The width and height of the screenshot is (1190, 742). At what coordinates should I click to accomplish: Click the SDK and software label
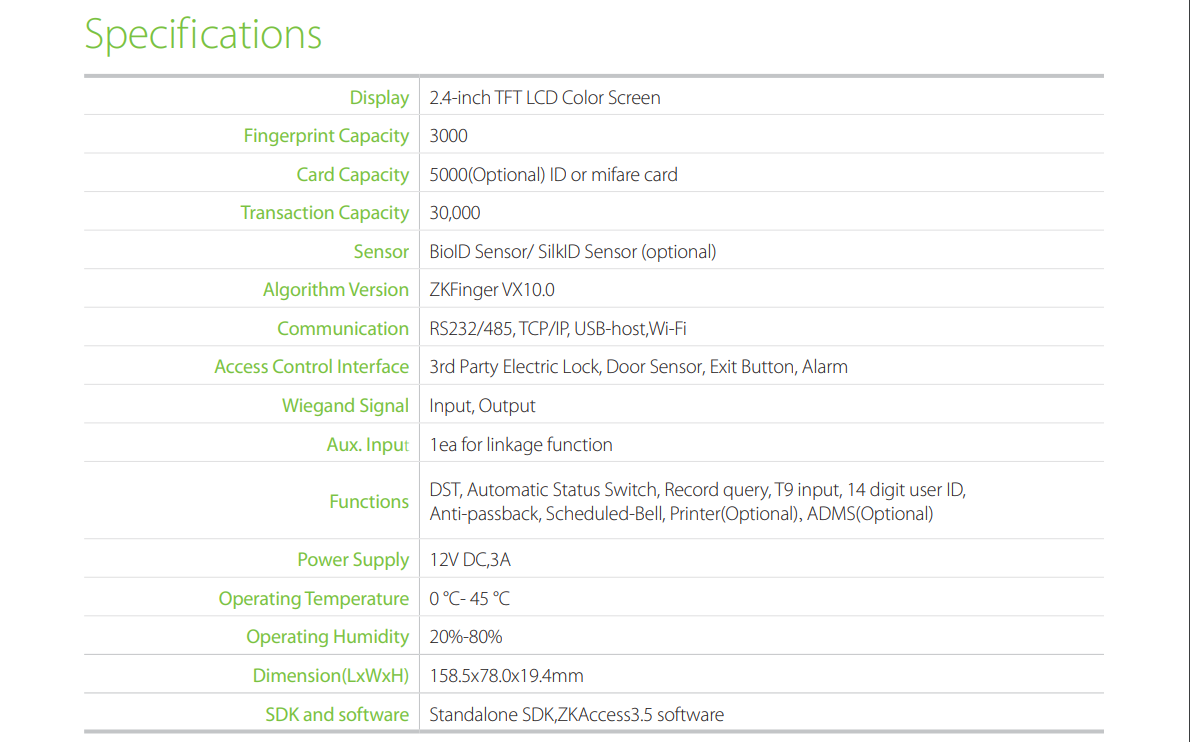point(336,715)
